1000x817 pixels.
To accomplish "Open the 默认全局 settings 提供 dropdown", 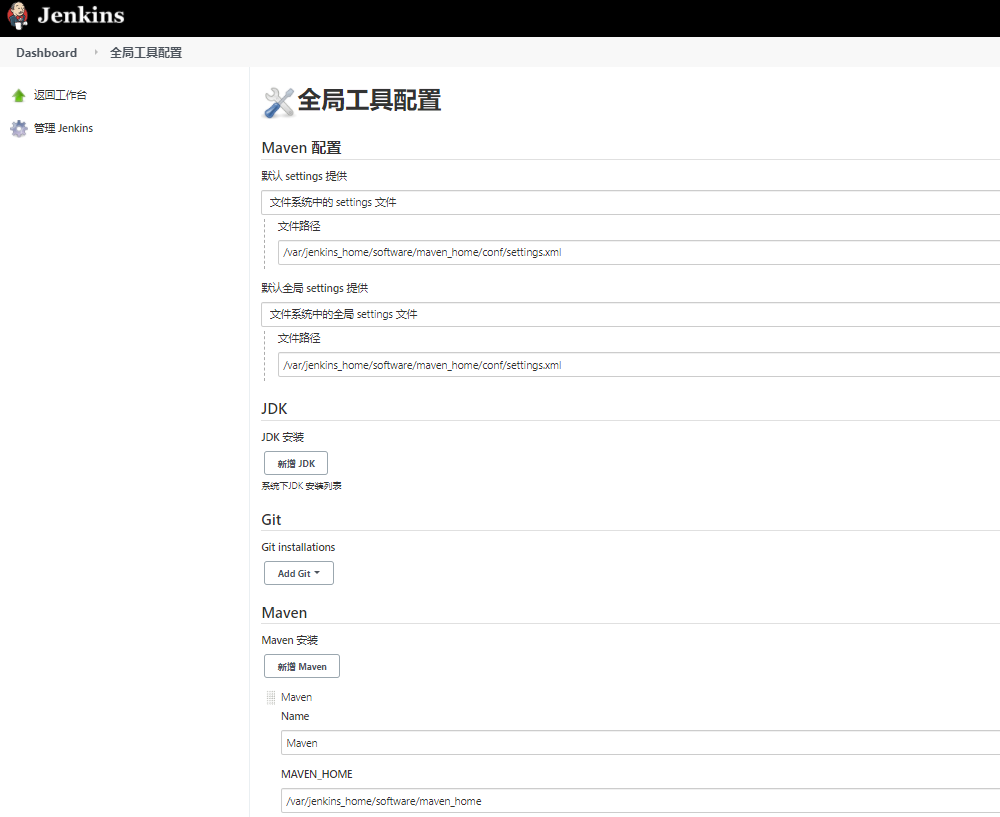I will (630, 314).
